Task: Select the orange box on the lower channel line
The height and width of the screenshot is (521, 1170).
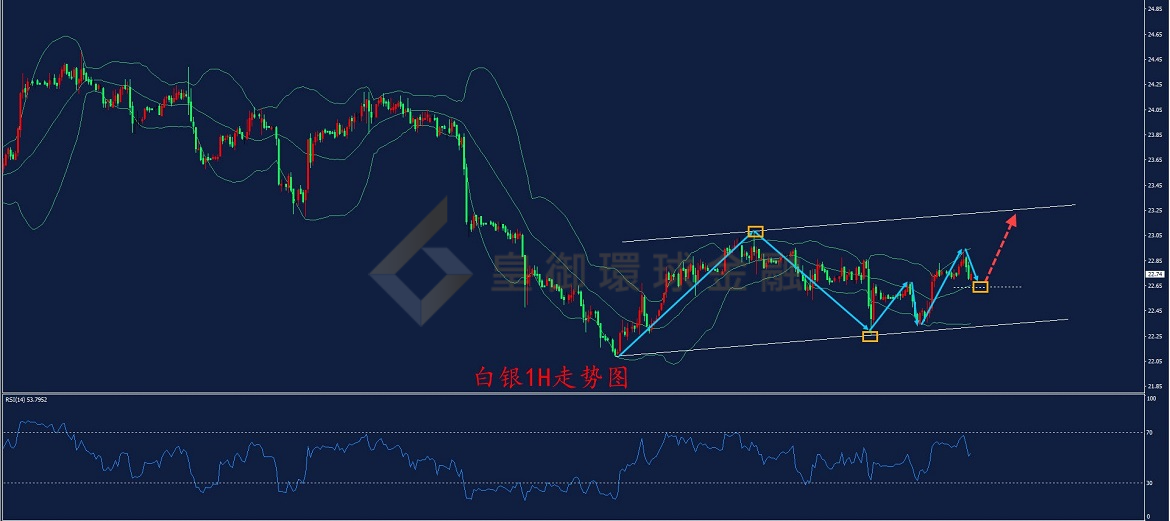Action: (870, 336)
